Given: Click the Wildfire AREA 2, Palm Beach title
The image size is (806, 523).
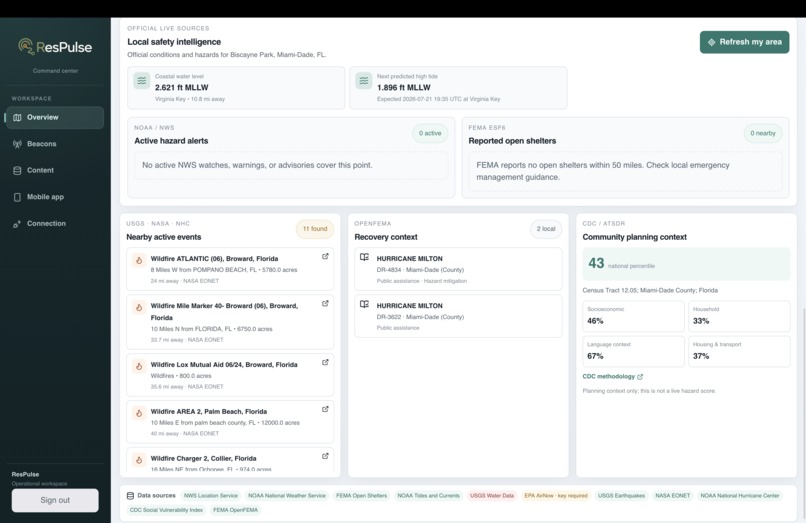Looking at the screenshot, I should pos(209,411).
